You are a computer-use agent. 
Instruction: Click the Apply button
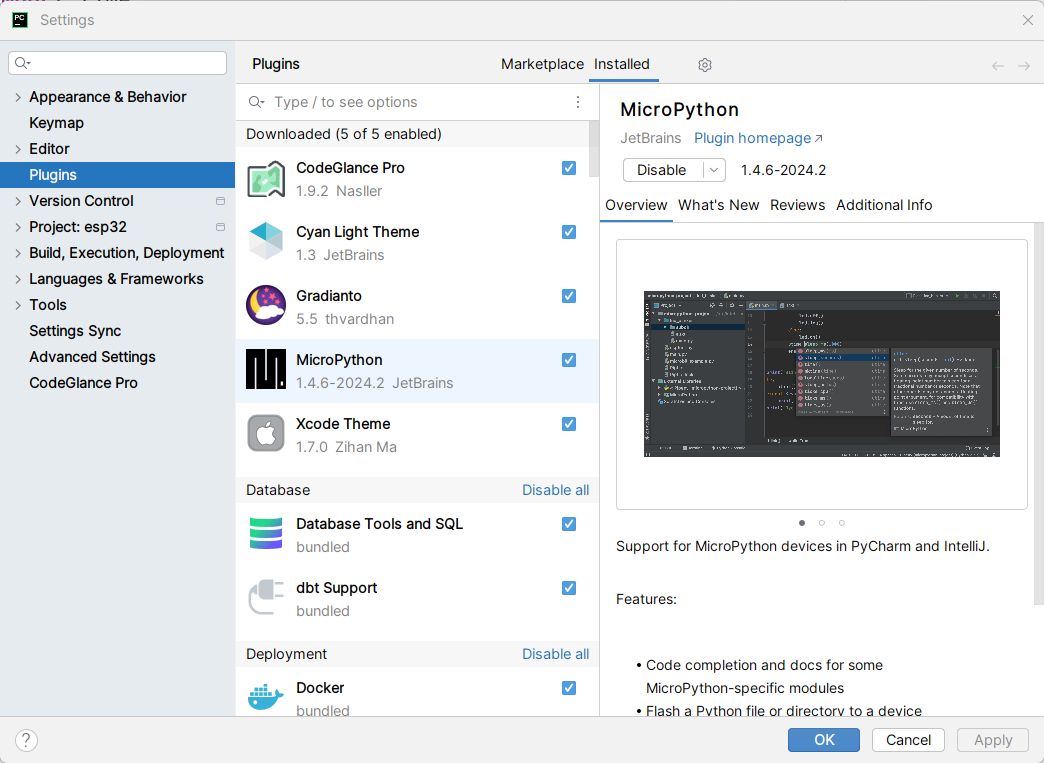pos(993,740)
